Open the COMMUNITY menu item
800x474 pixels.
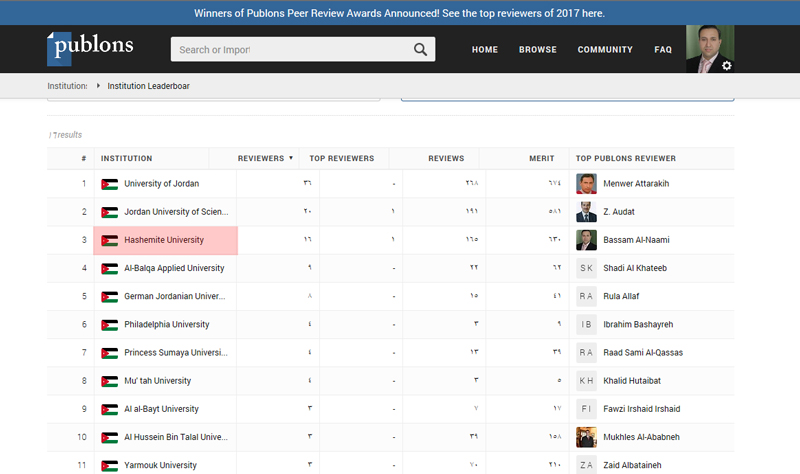pos(605,49)
